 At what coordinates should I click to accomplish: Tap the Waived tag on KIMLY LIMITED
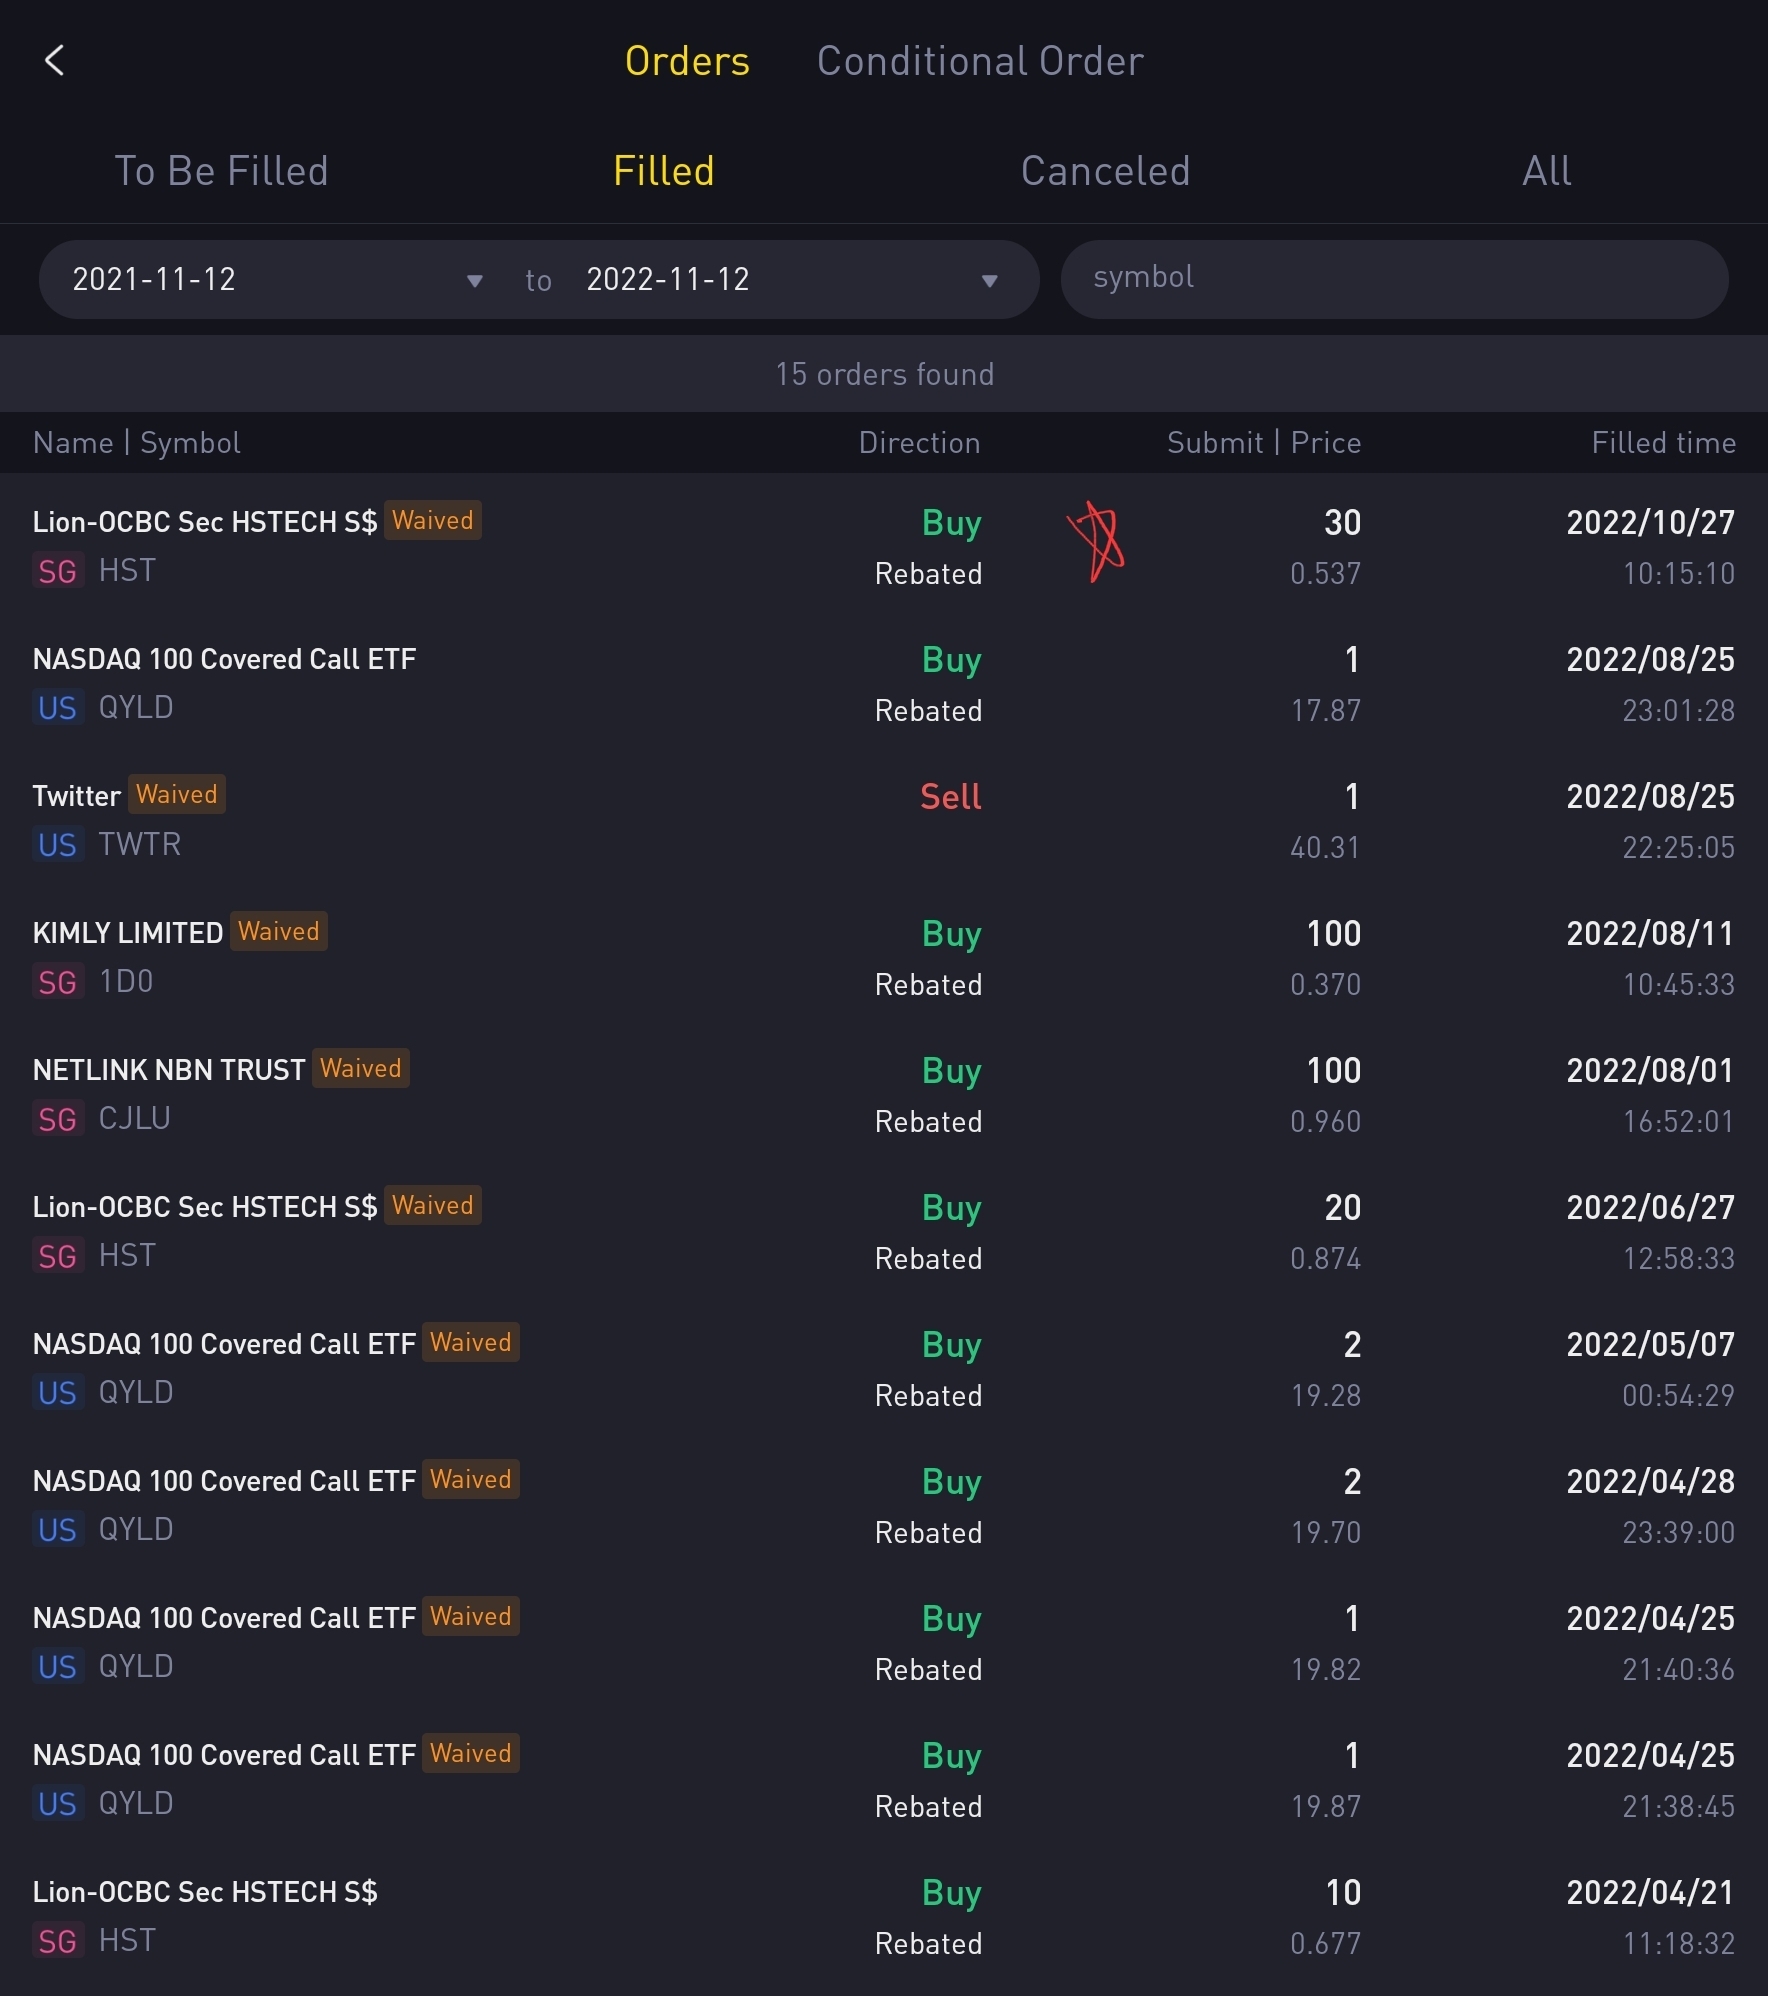coord(278,932)
